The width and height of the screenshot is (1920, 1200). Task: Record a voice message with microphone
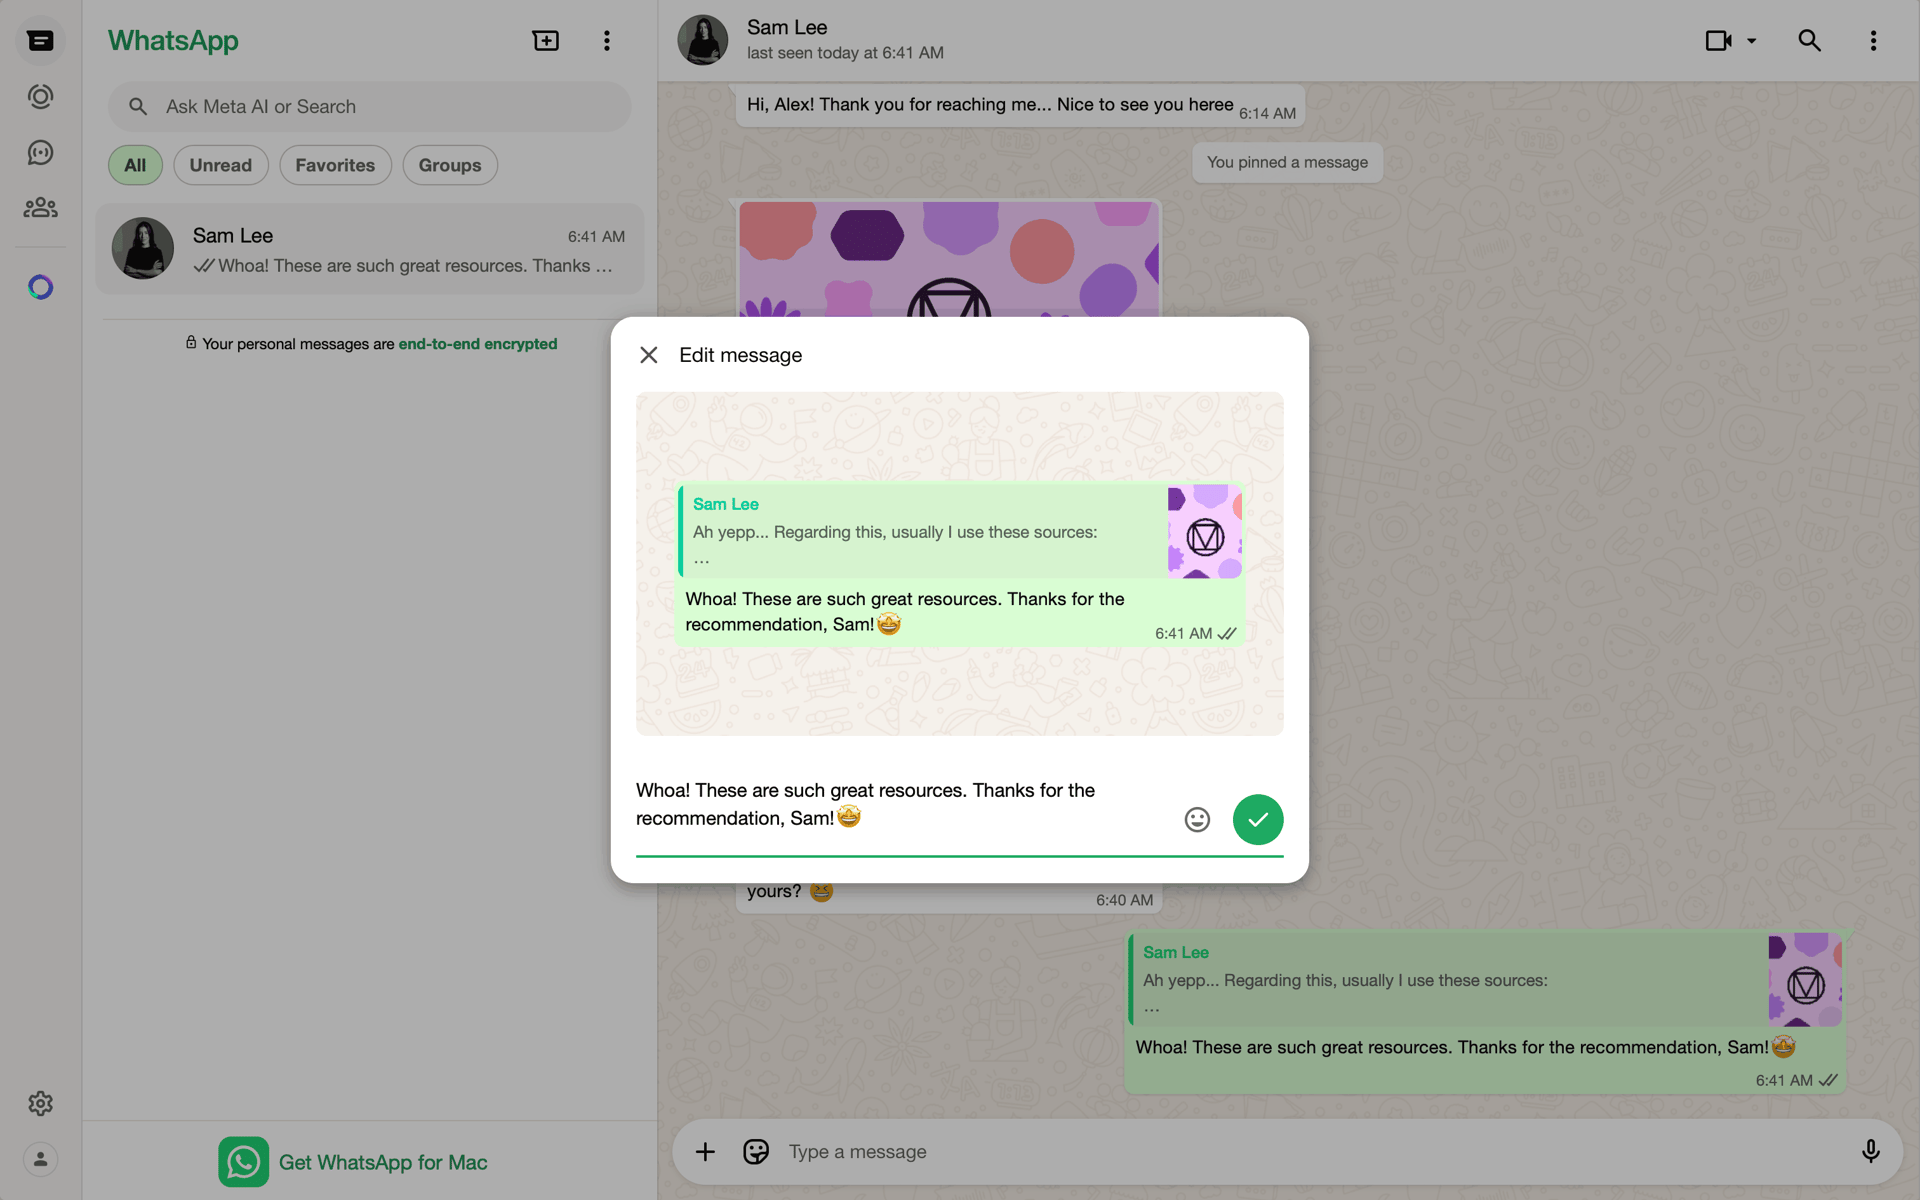pos(1870,1152)
